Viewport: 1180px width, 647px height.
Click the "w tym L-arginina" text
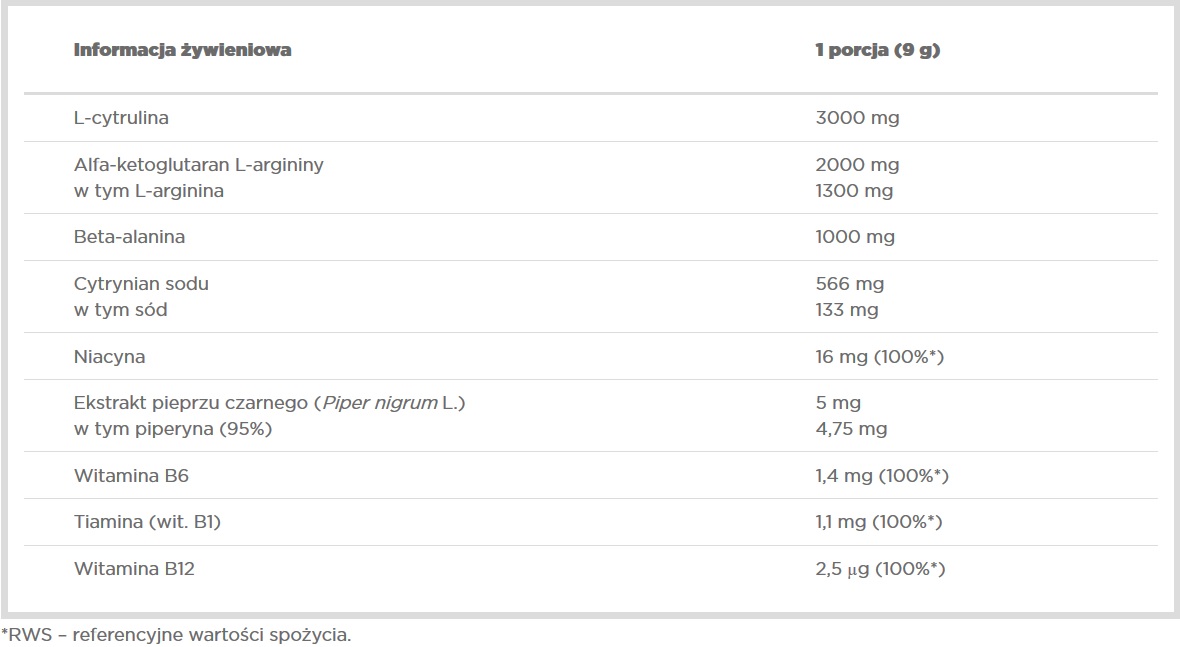[148, 191]
